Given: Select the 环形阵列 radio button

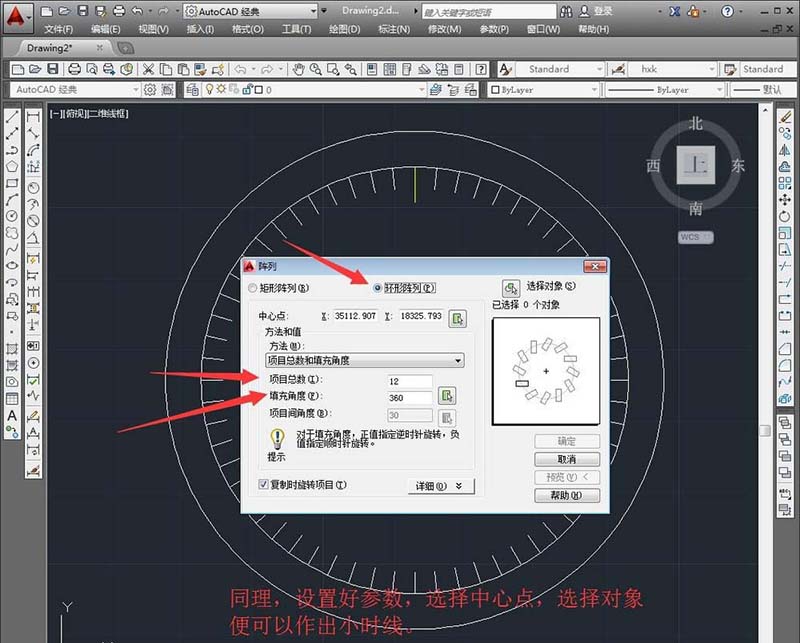Looking at the screenshot, I should pyautogui.click(x=378, y=286).
